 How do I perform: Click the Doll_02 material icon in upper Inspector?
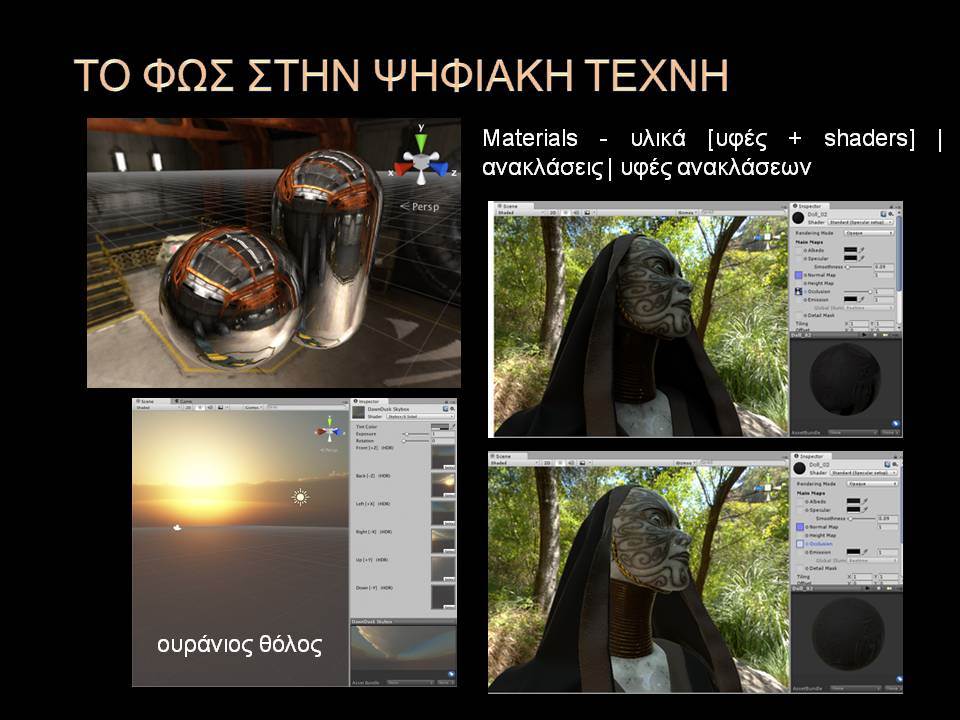point(798,217)
